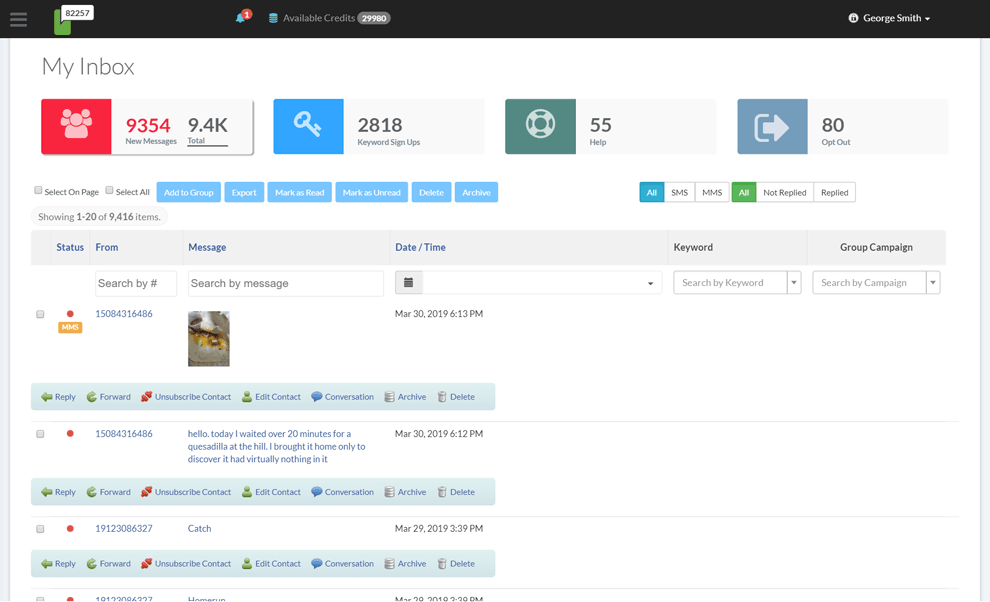
Task: Click the orange MMS status badge
Action: (x=70, y=327)
